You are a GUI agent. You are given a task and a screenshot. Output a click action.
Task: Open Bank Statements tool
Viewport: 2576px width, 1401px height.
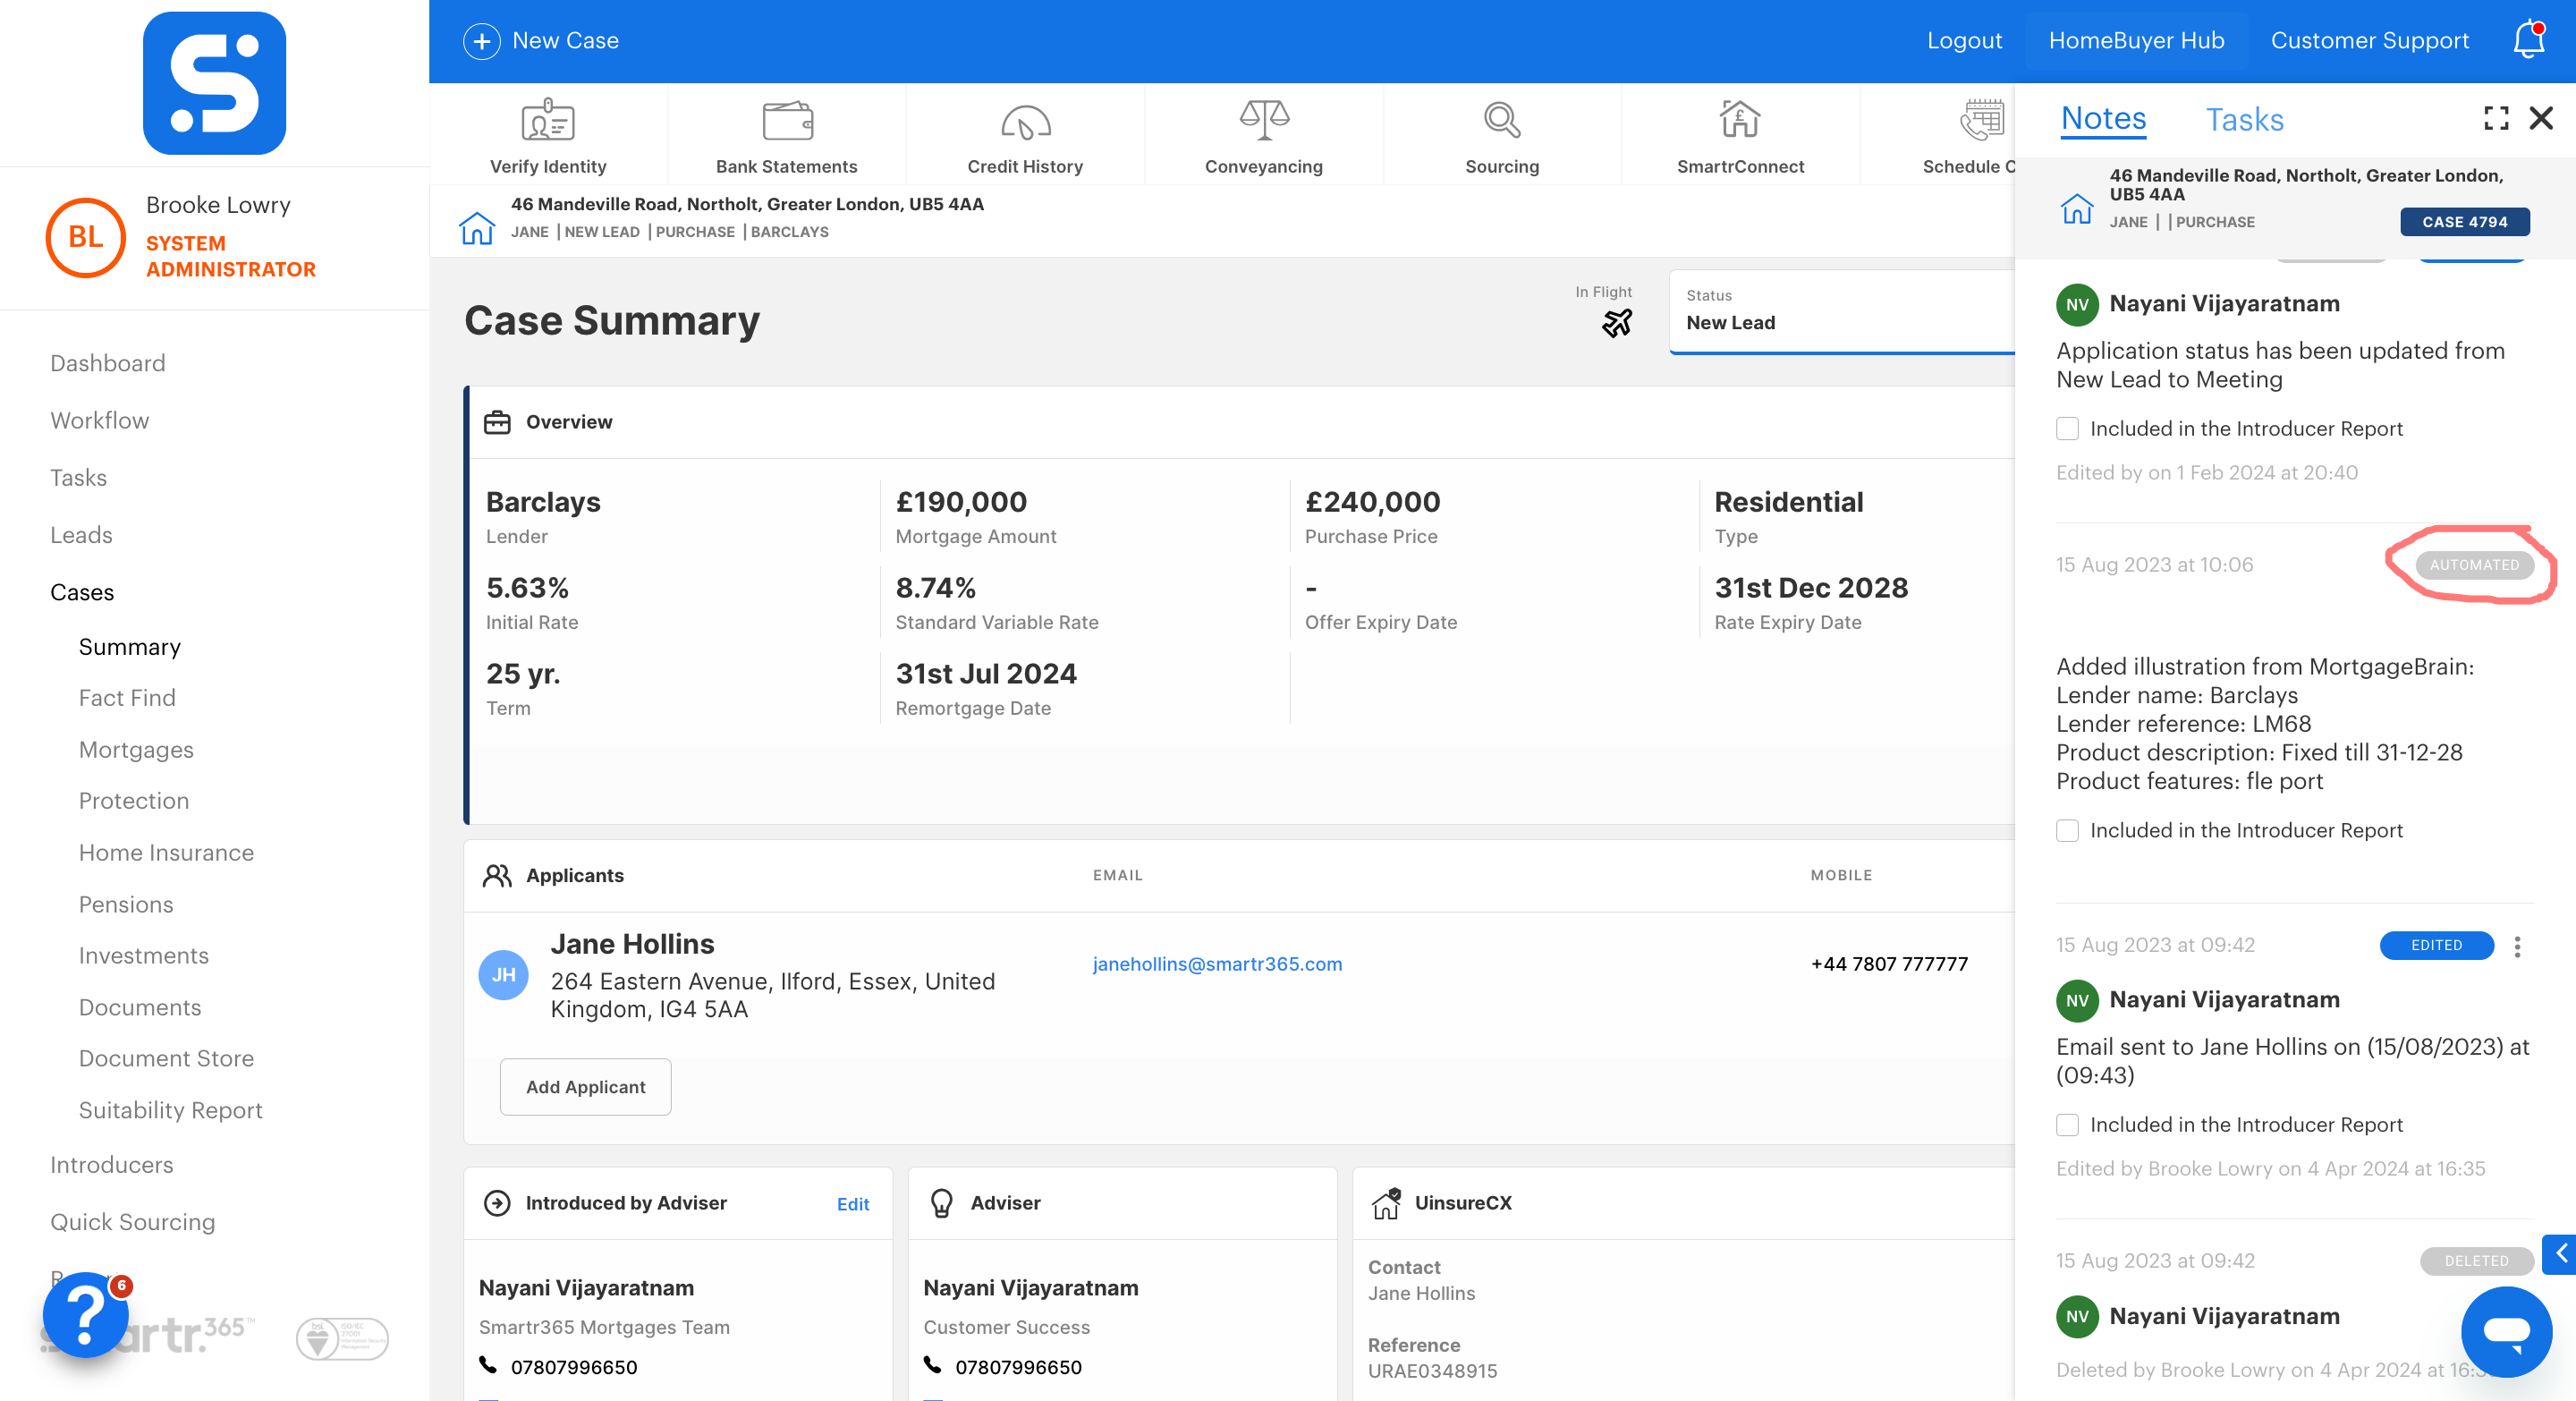pyautogui.click(x=787, y=136)
